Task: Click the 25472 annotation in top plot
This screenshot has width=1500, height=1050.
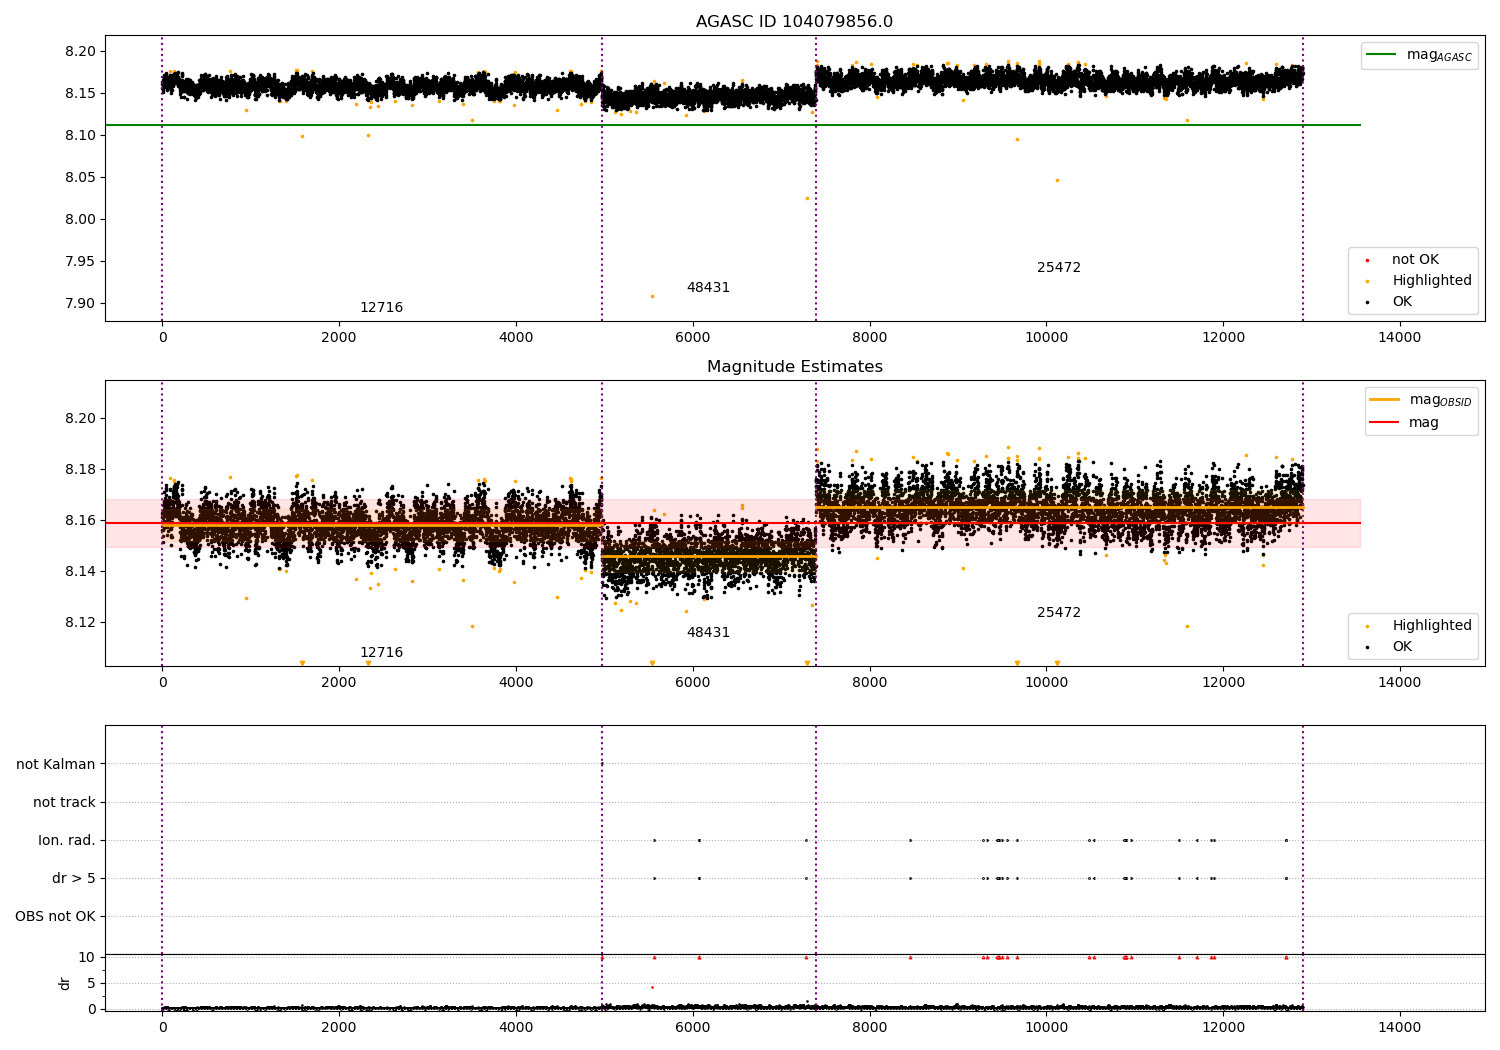Action: pyautogui.click(x=1059, y=268)
